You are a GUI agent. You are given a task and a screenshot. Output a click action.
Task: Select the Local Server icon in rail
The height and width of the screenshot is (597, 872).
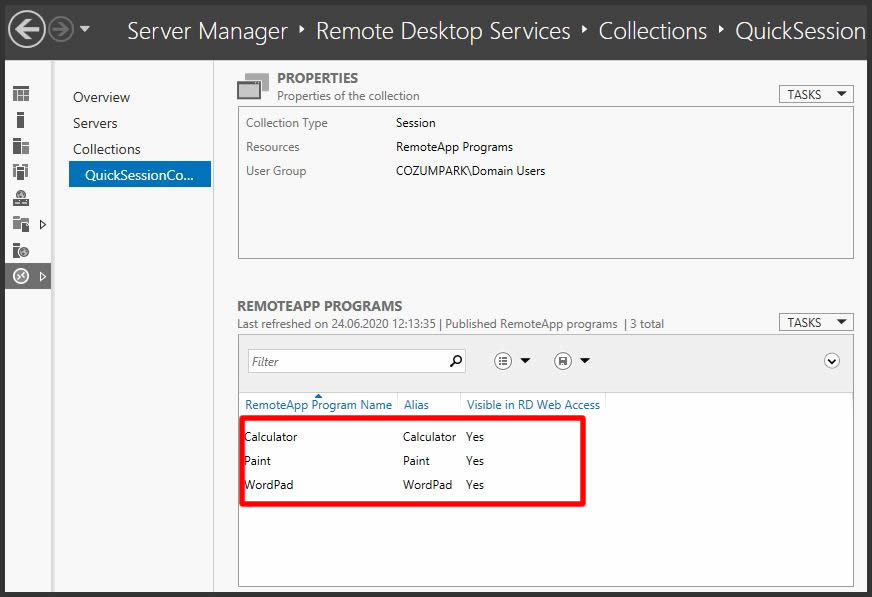21,120
